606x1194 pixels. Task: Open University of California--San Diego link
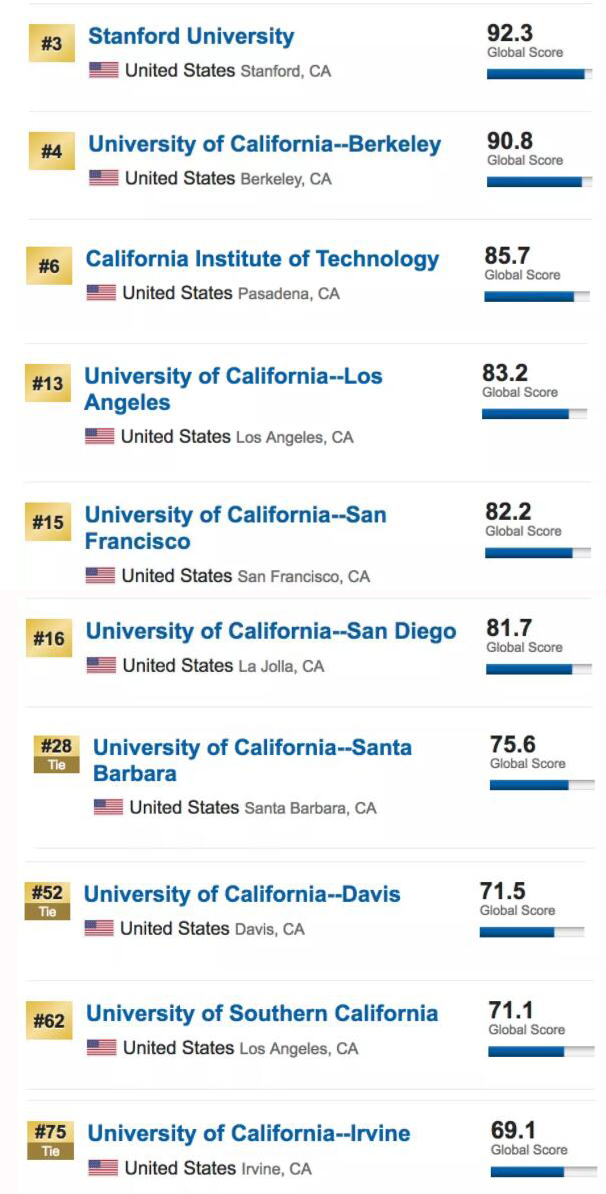(x=270, y=631)
